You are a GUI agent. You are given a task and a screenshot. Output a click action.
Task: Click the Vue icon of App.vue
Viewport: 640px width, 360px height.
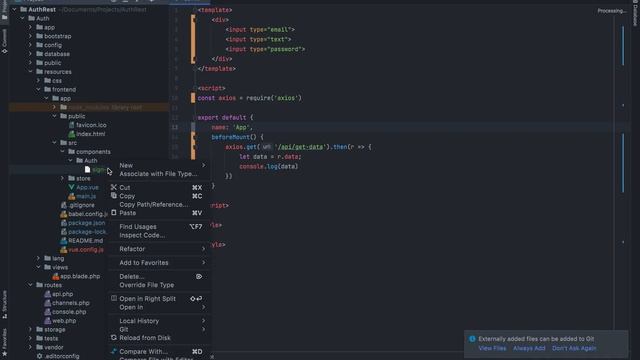click(71, 187)
